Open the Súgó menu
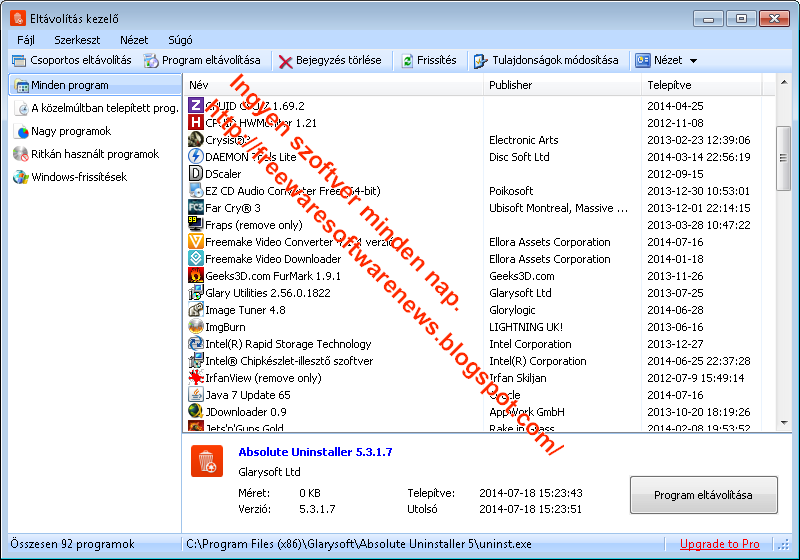800x560 pixels. (180, 40)
